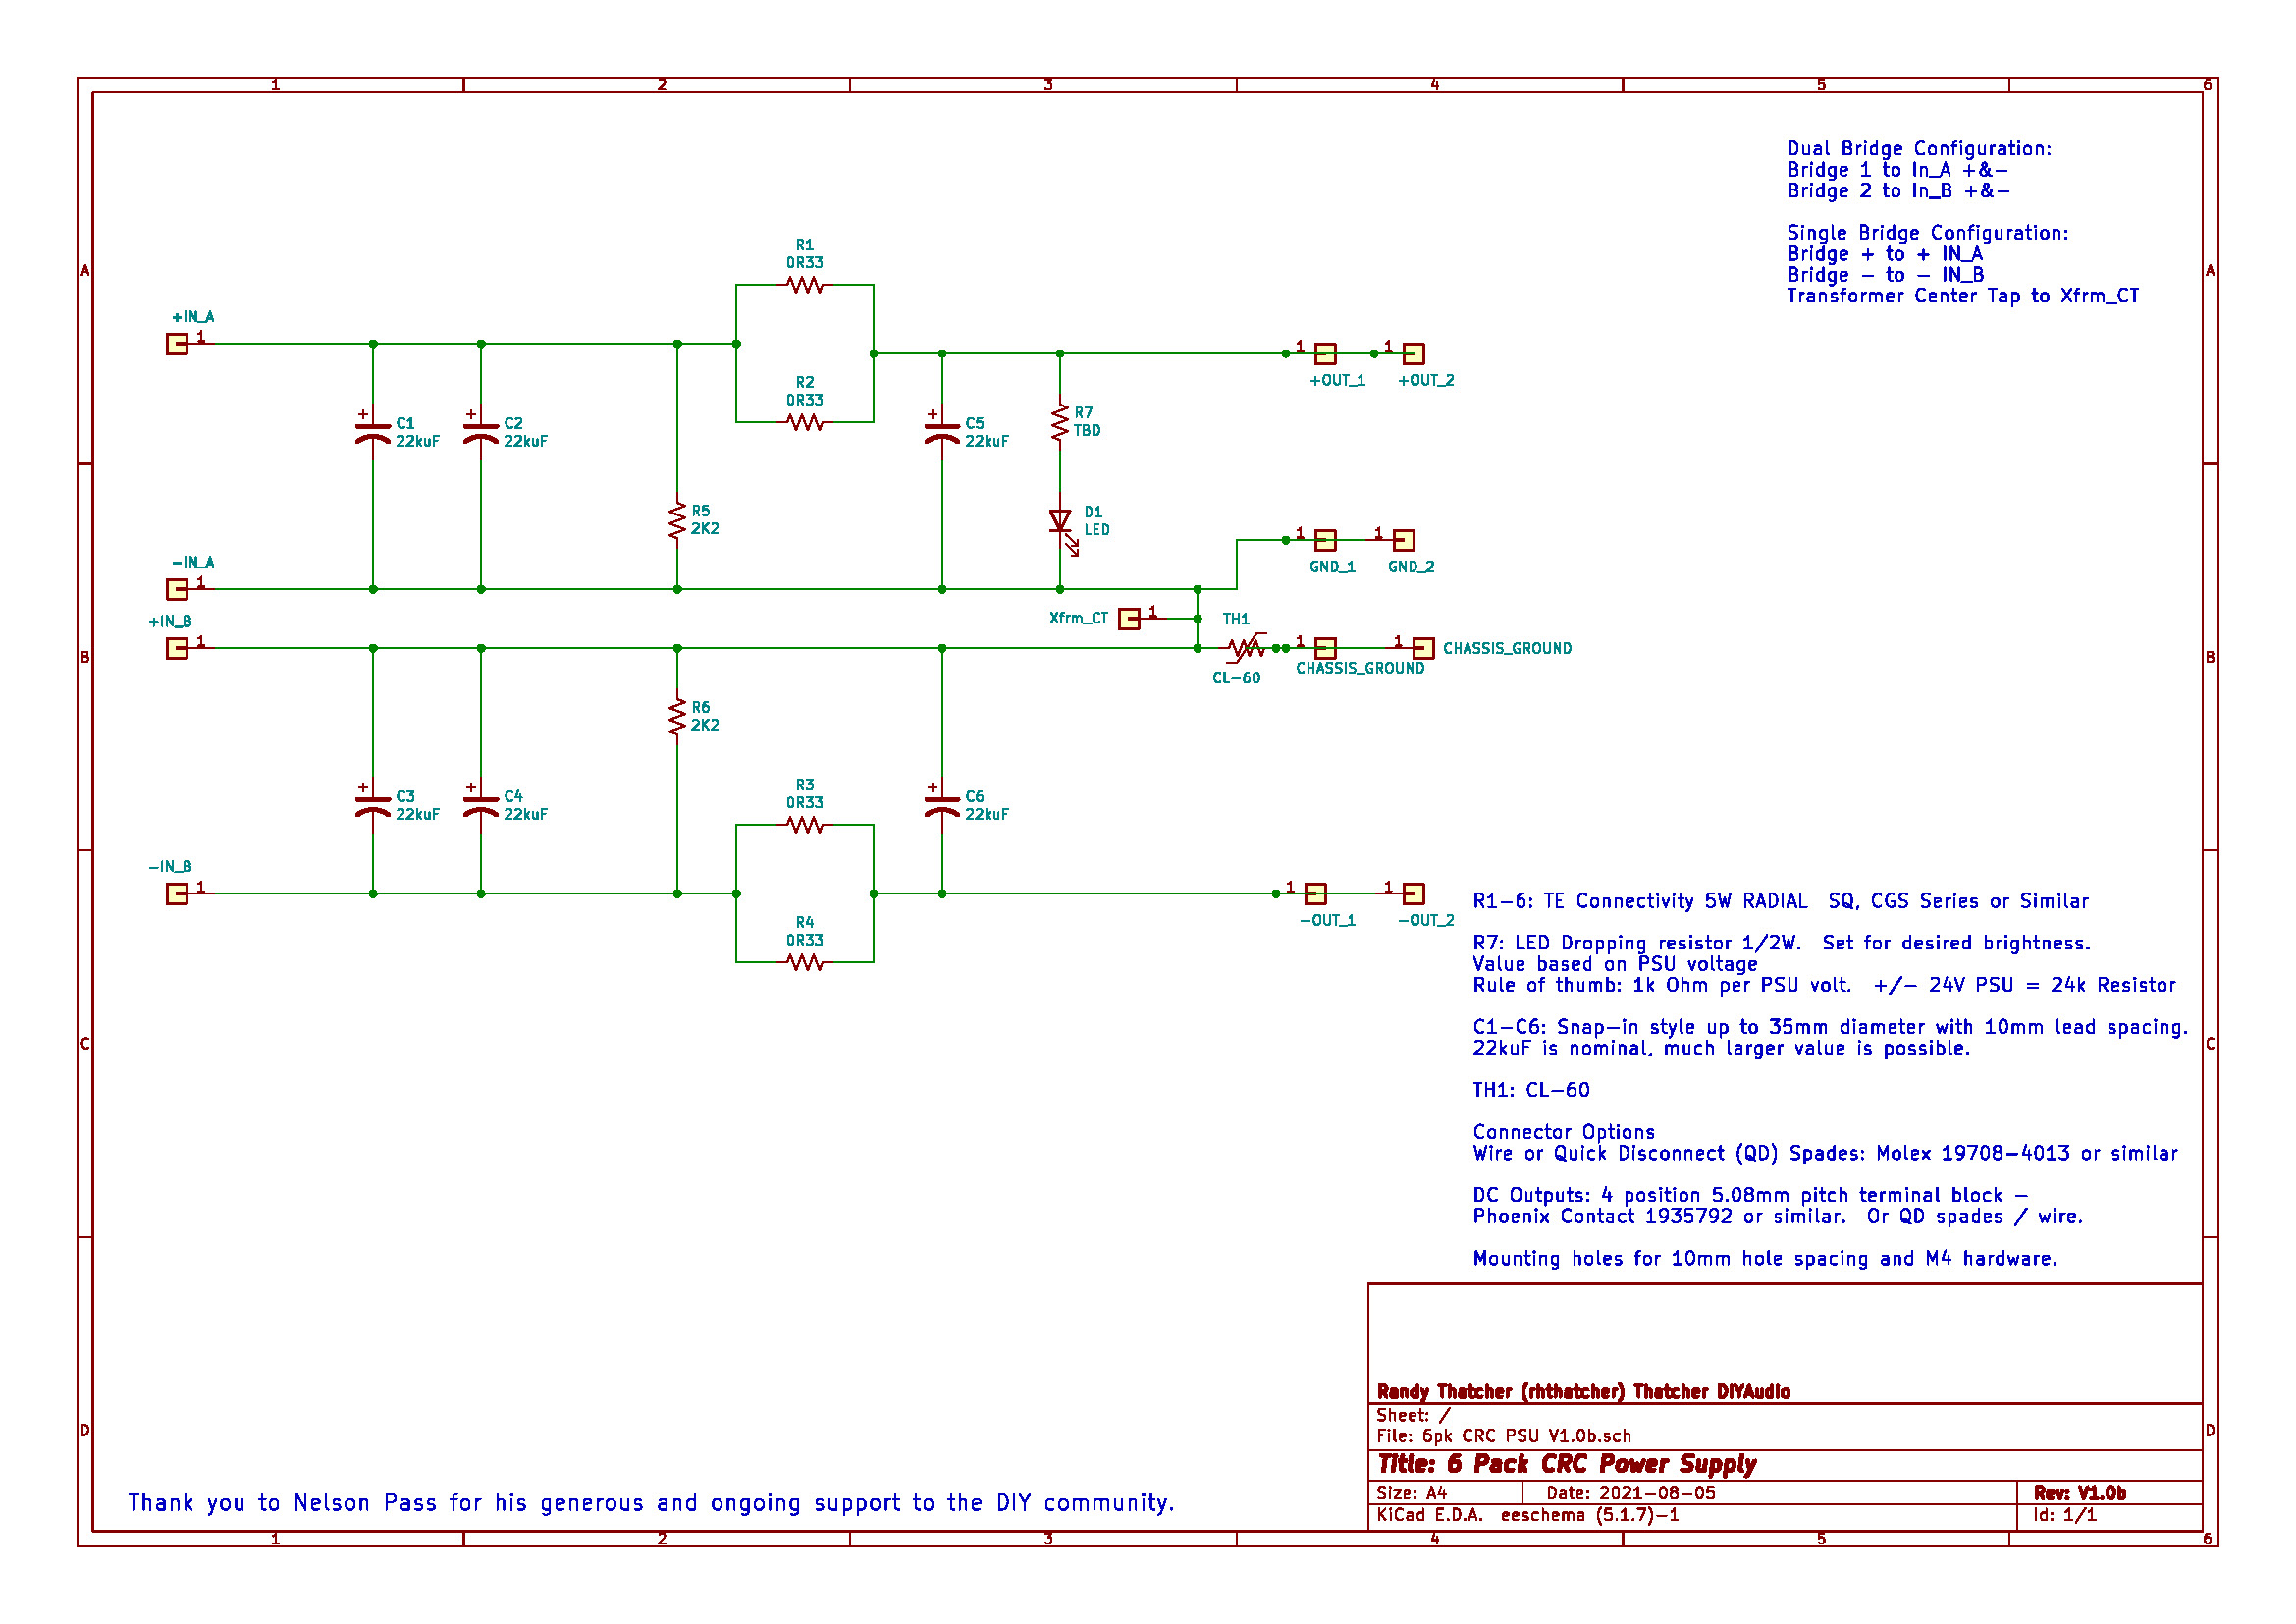The width and height of the screenshot is (2296, 1624).
Task: Click the -IN_B connector pad
Action: (177, 894)
